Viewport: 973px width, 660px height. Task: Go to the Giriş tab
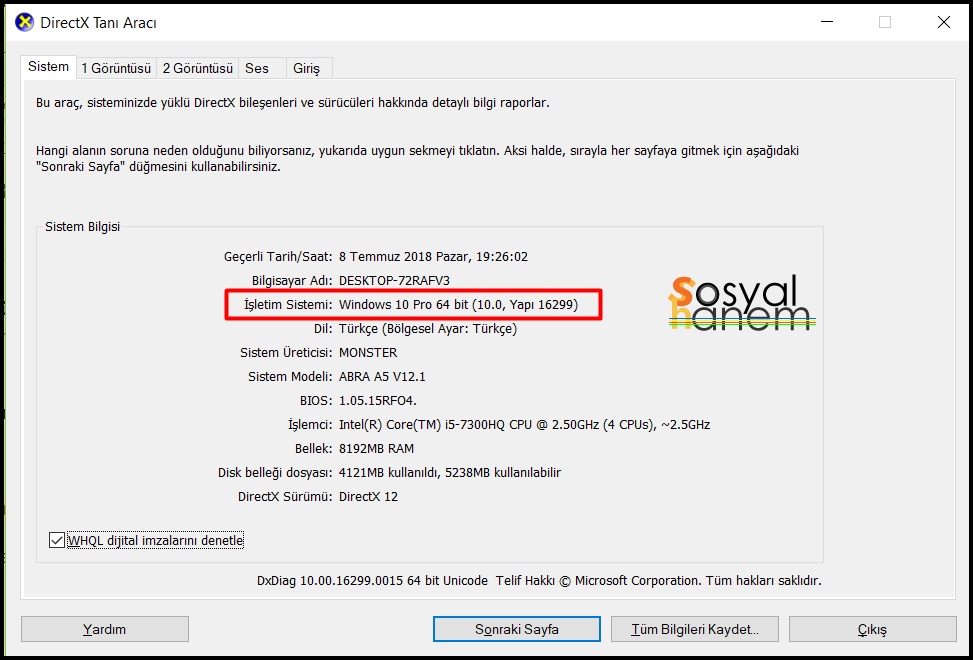click(306, 68)
